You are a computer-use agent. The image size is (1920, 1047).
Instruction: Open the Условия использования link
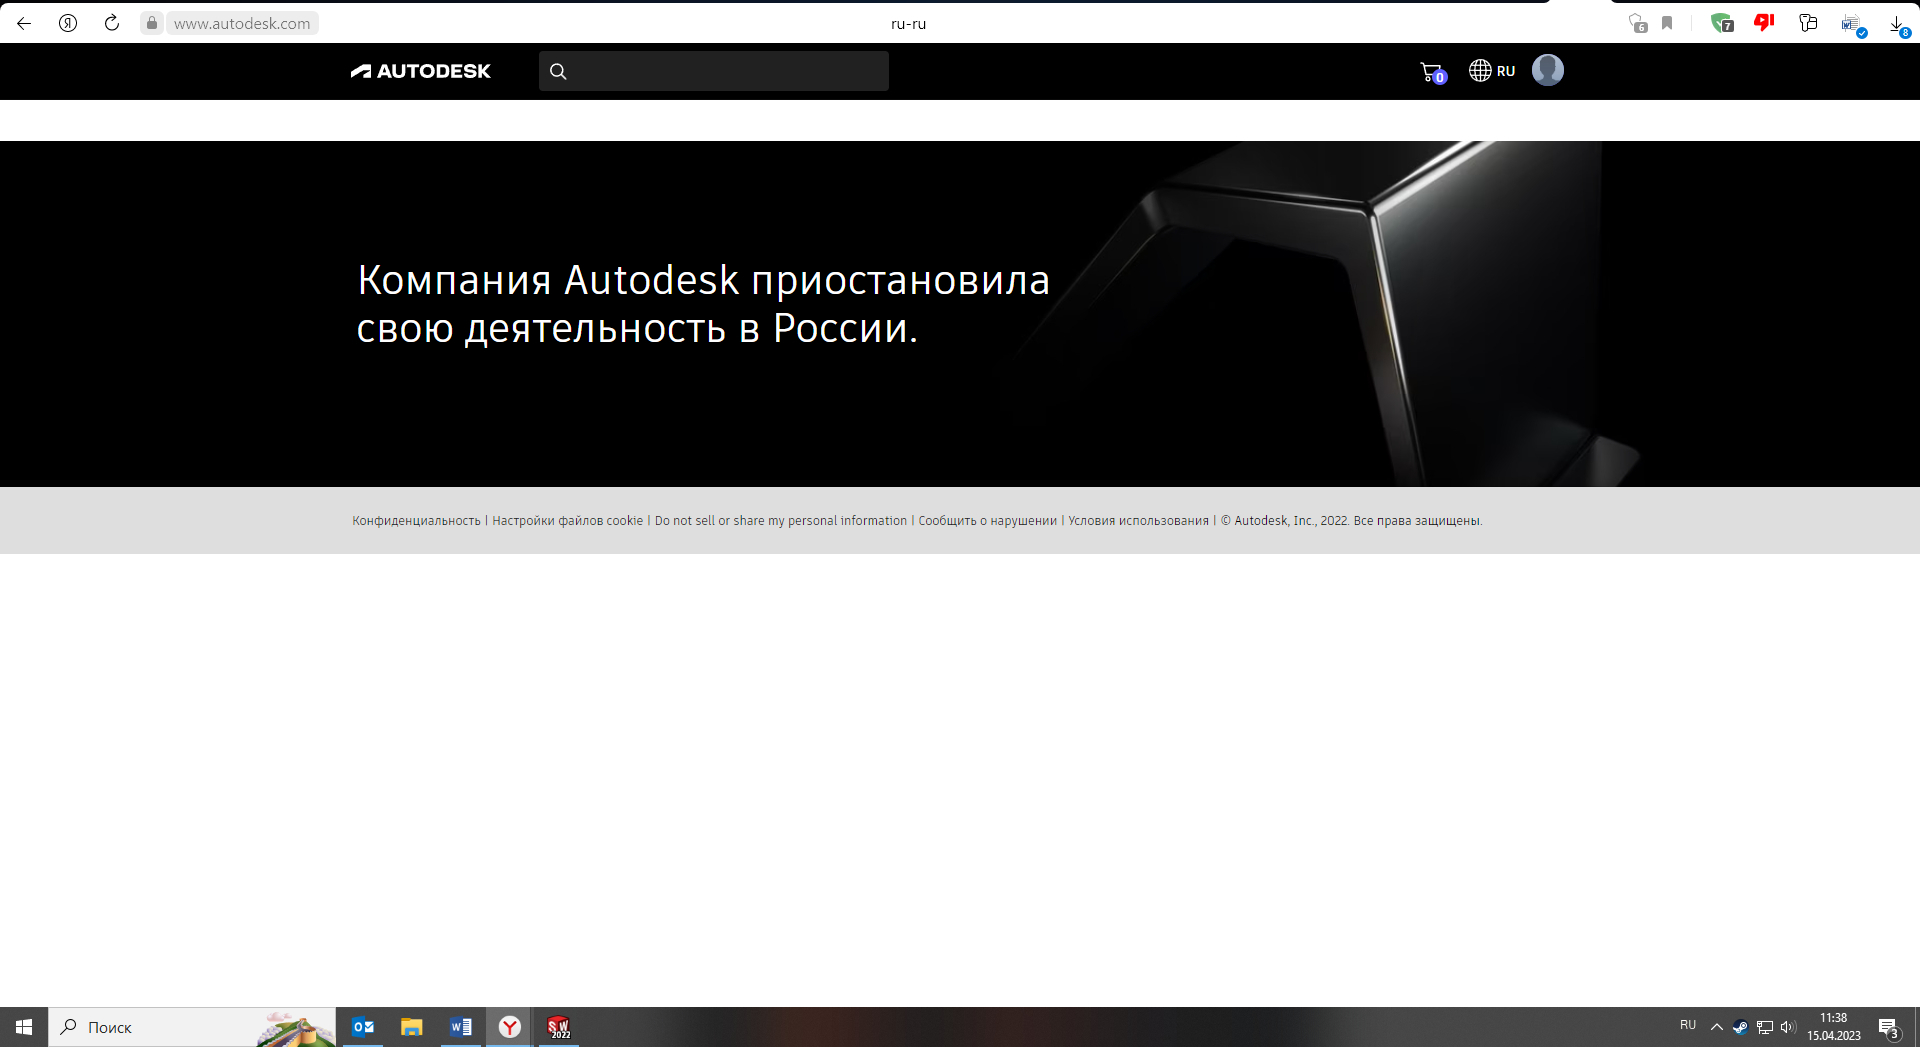point(1139,521)
